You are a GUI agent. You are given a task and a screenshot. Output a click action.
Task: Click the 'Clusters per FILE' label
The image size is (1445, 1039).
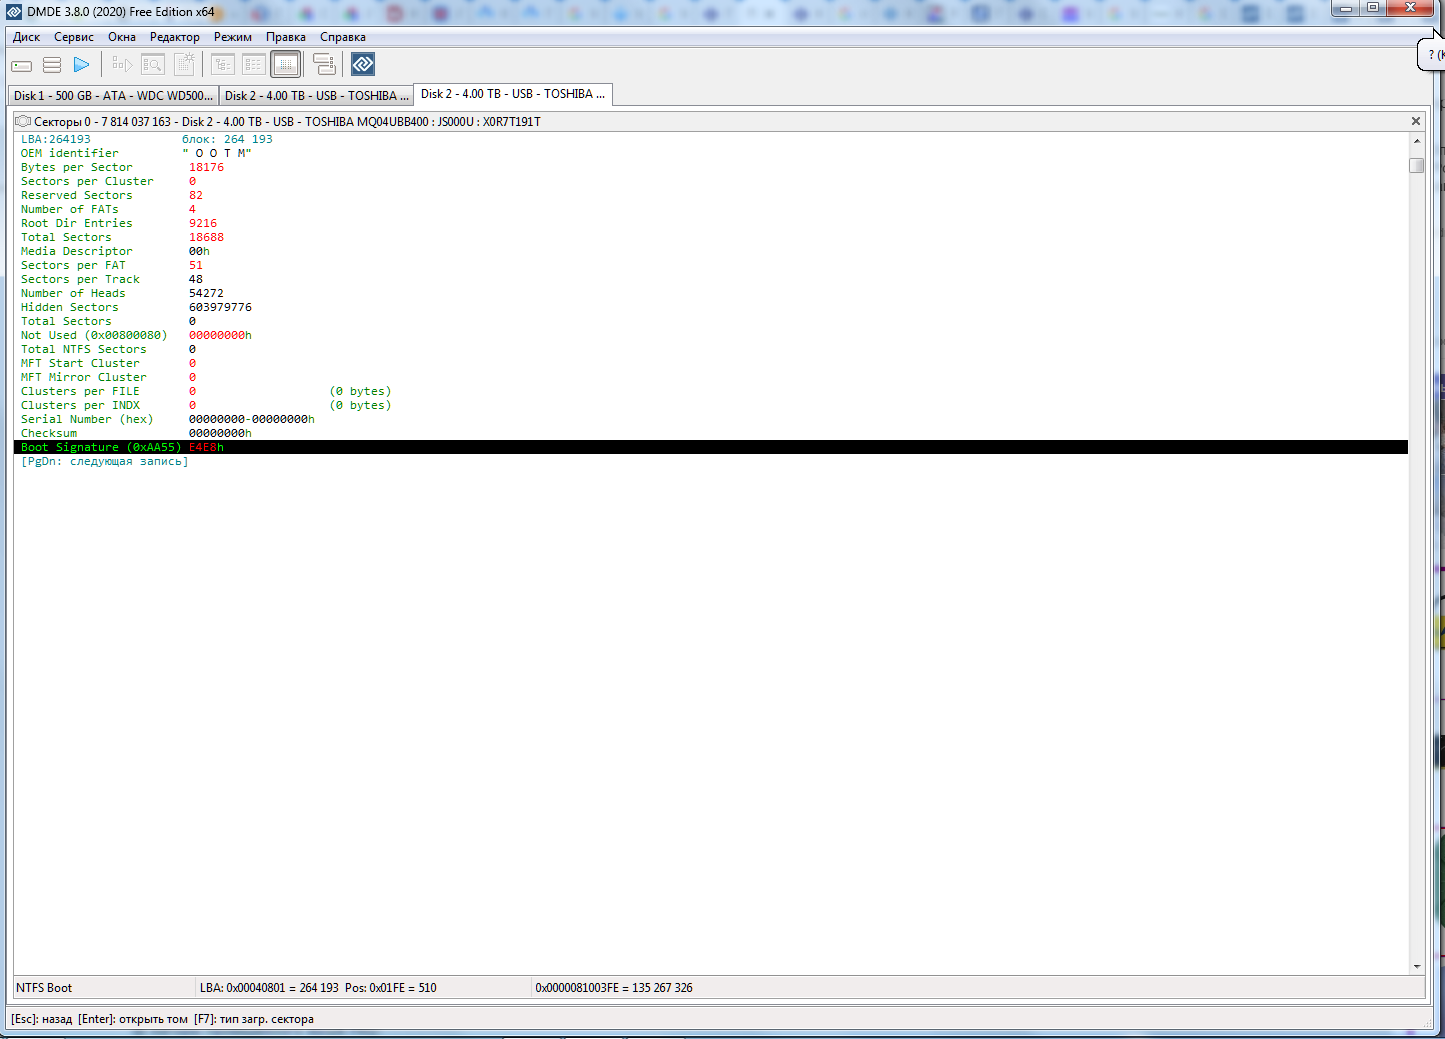80,392
